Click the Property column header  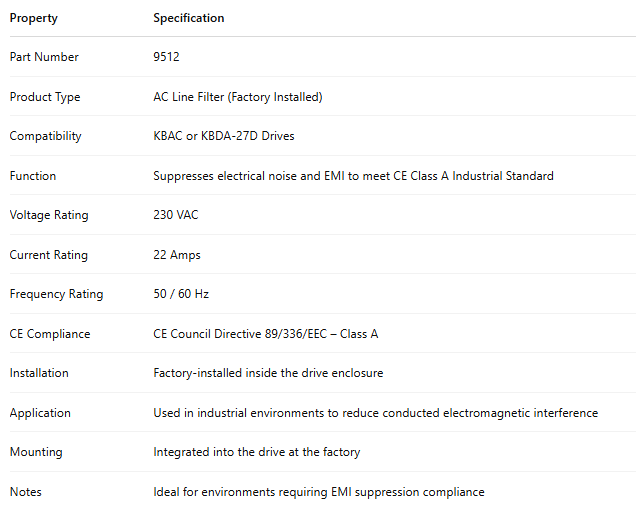click(34, 18)
